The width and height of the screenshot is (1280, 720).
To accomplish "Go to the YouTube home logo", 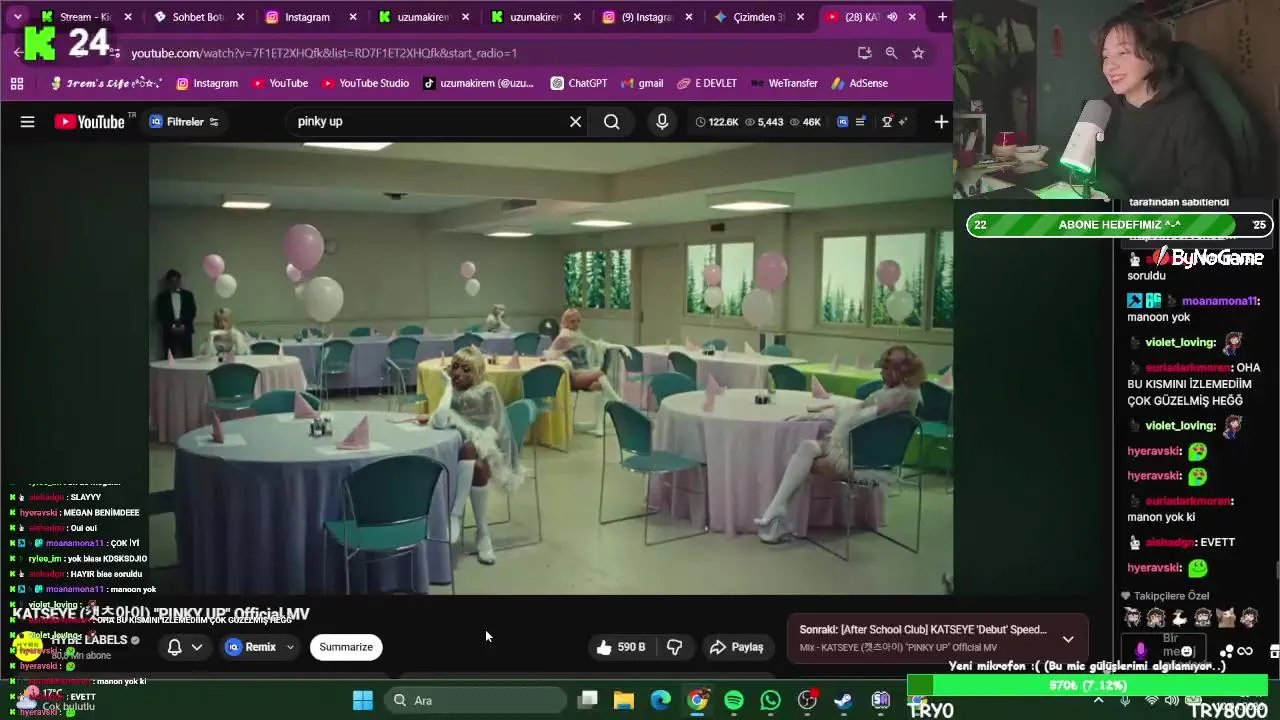I will pyautogui.click(x=90, y=122).
